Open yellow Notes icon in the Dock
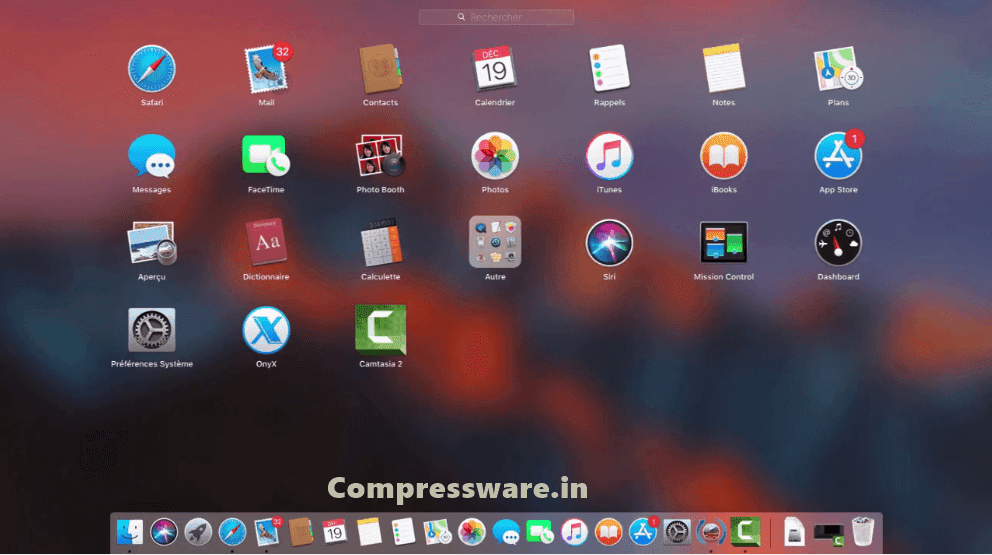The image size is (992, 555). [x=369, y=532]
